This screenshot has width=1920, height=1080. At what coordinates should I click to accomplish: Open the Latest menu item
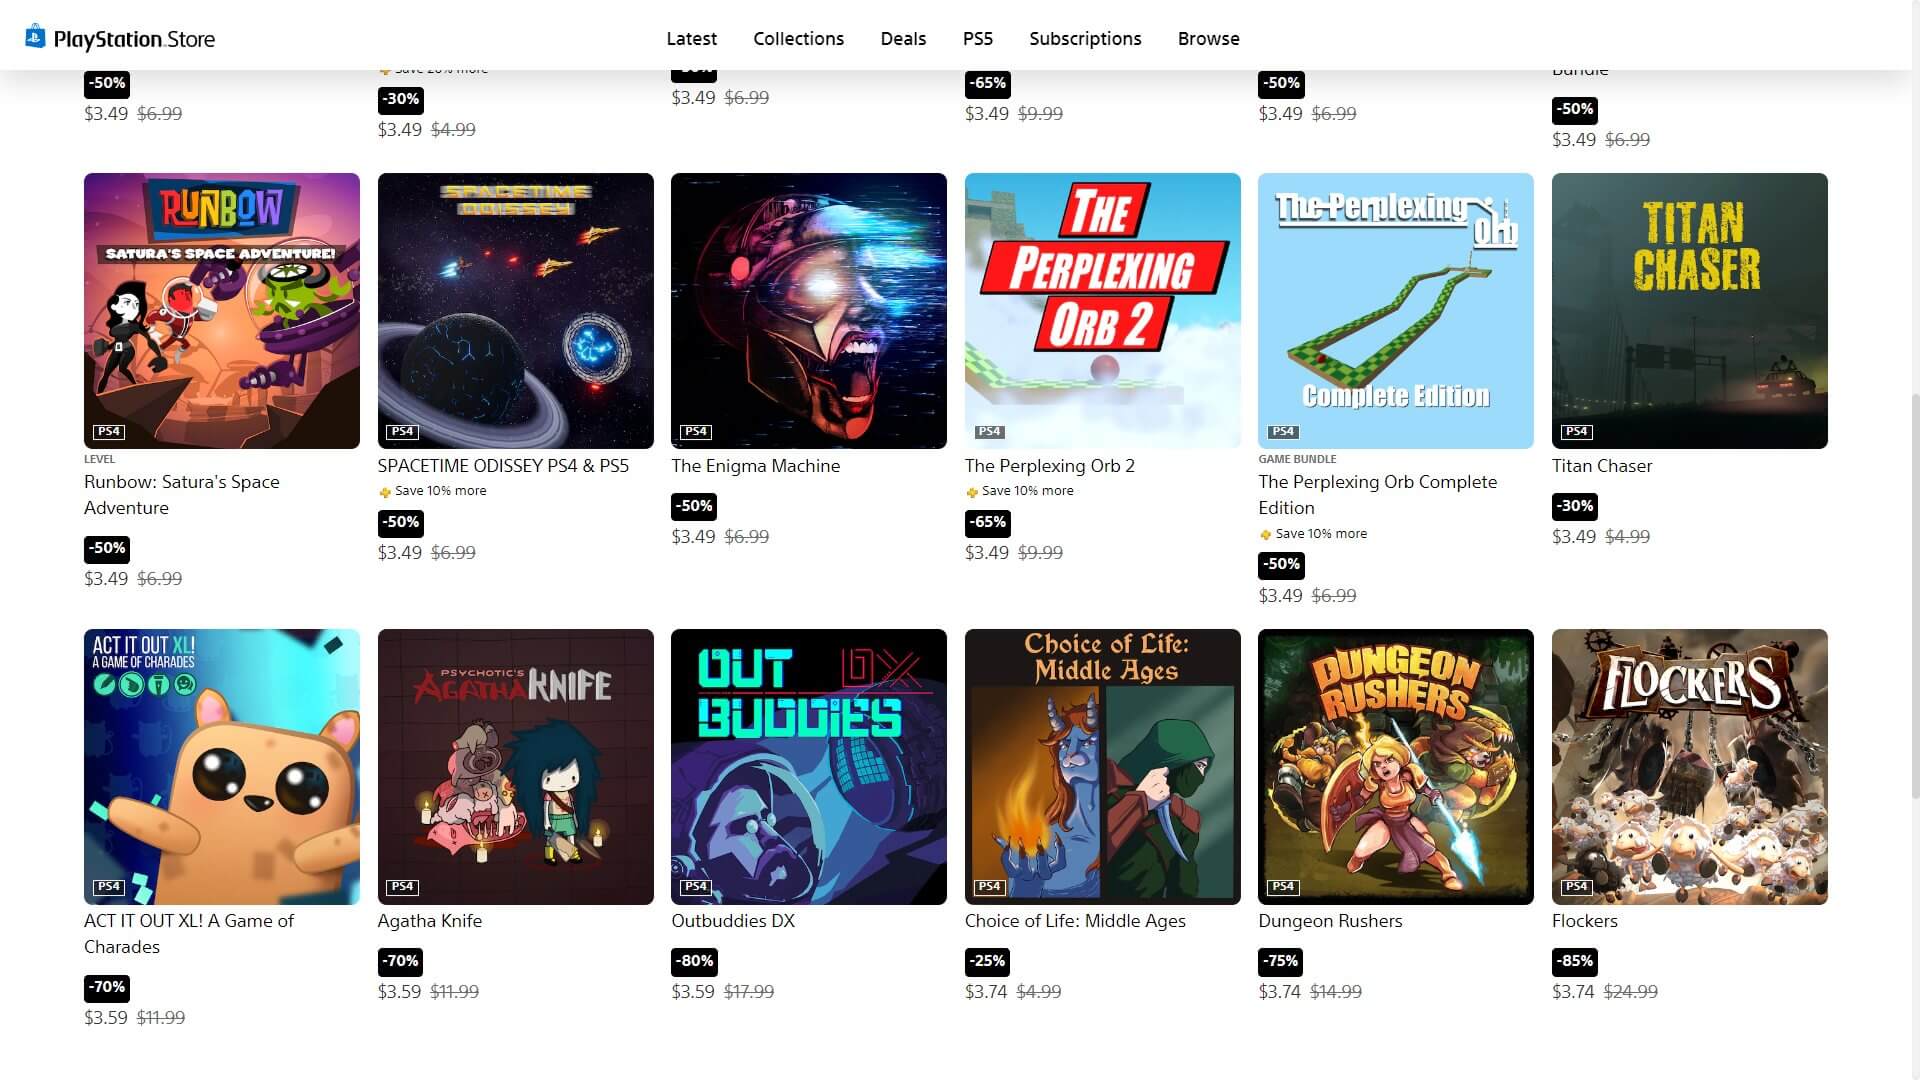pos(692,39)
